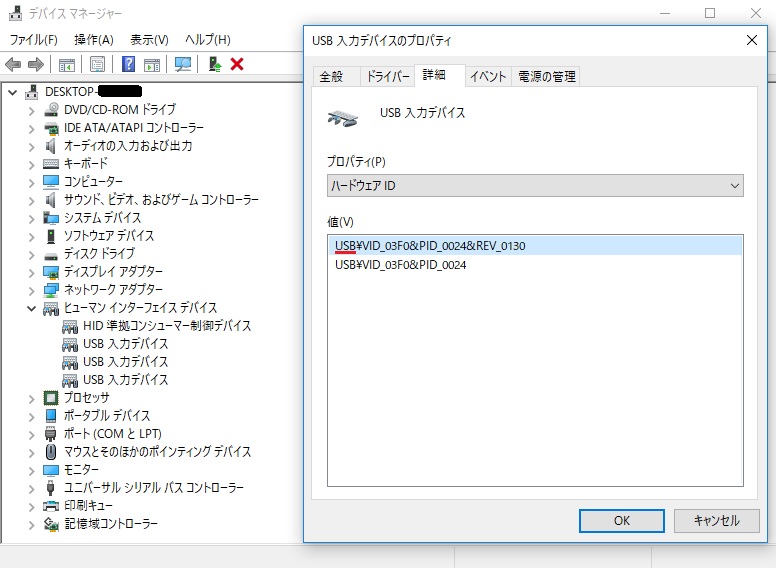Image resolution: width=776 pixels, height=568 pixels.
Task: Select the ポート (COM と LPT) icon
Action: tap(51, 434)
